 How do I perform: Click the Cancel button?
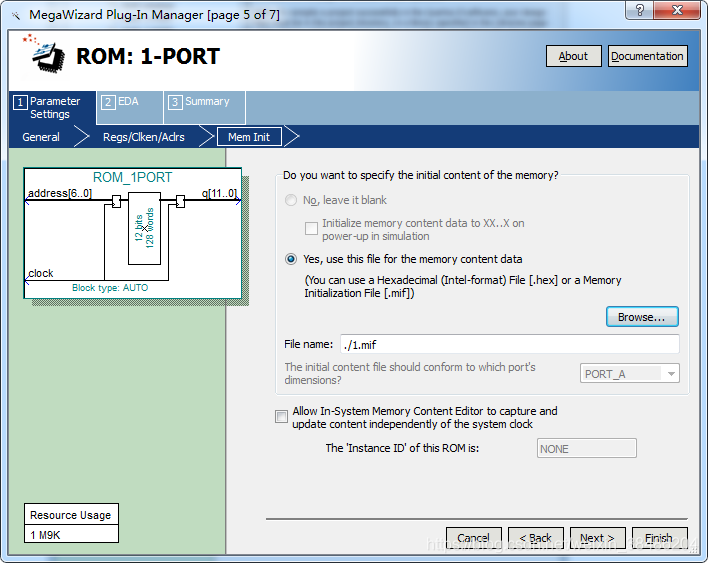point(474,538)
